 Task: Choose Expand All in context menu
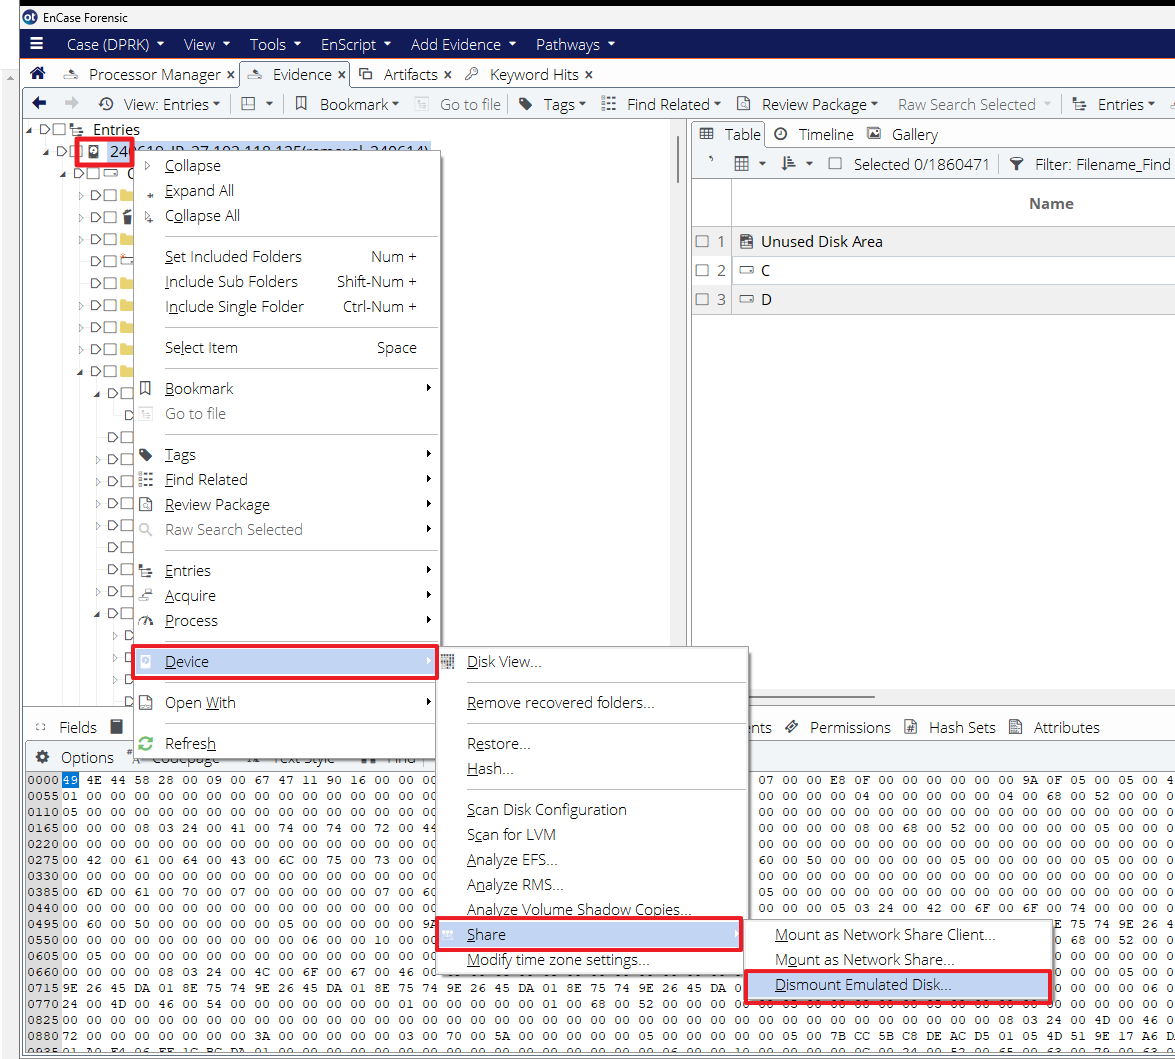pyautogui.click(x=199, y=190)
